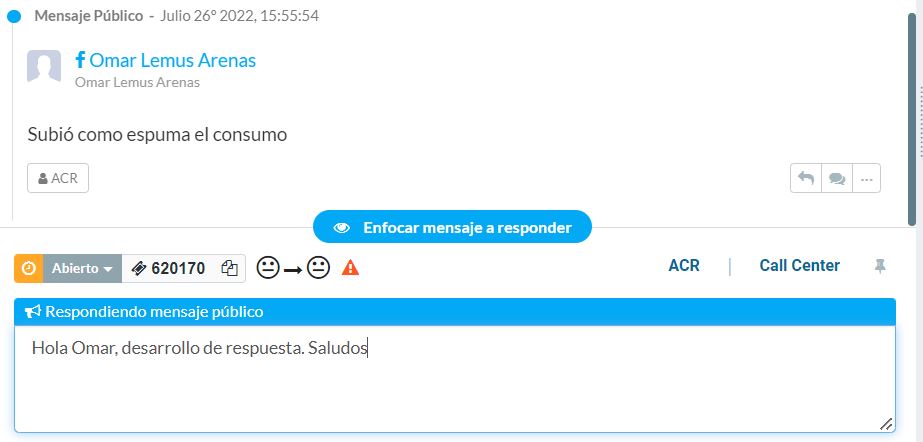Click the Enfocar mensaje a responder button
The width and height of the screenshot is (923, 442).
(x=452, y=227)
